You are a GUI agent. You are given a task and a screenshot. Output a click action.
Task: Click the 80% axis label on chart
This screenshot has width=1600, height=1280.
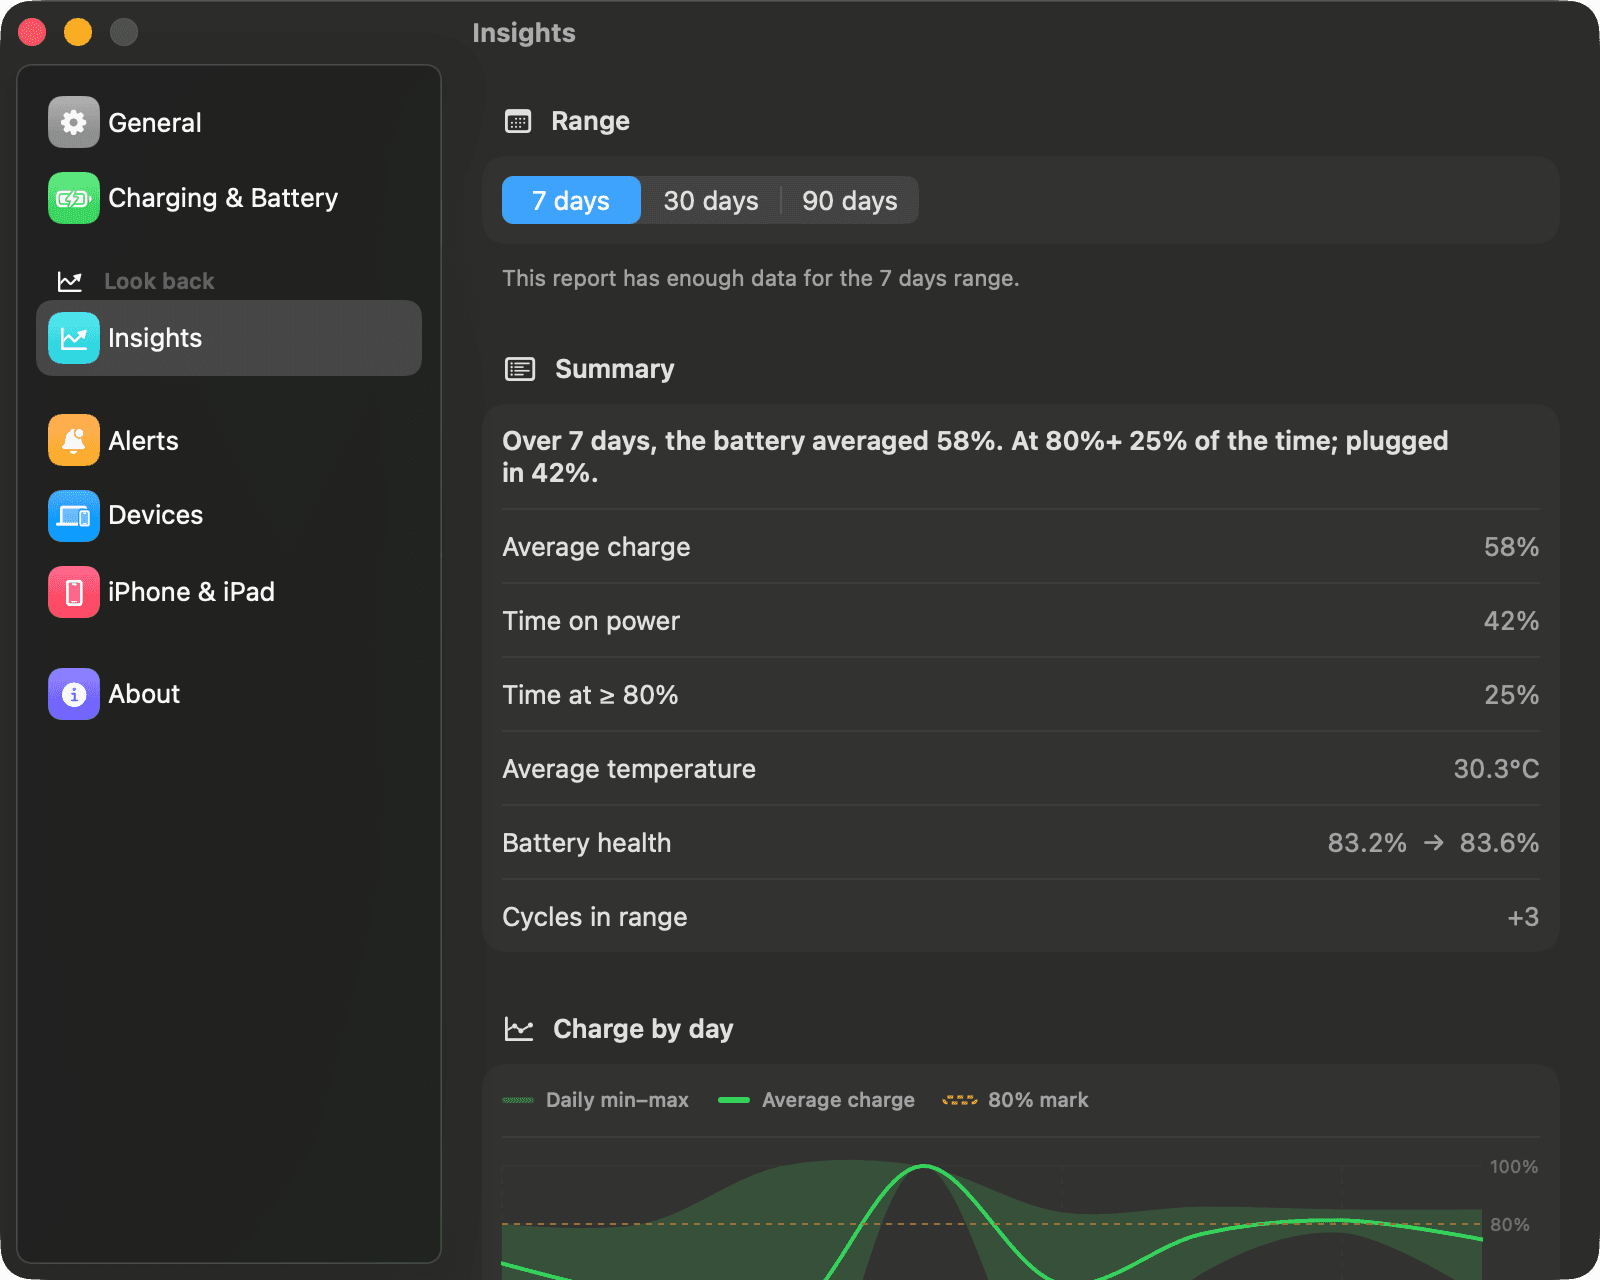(1510, 1225)
